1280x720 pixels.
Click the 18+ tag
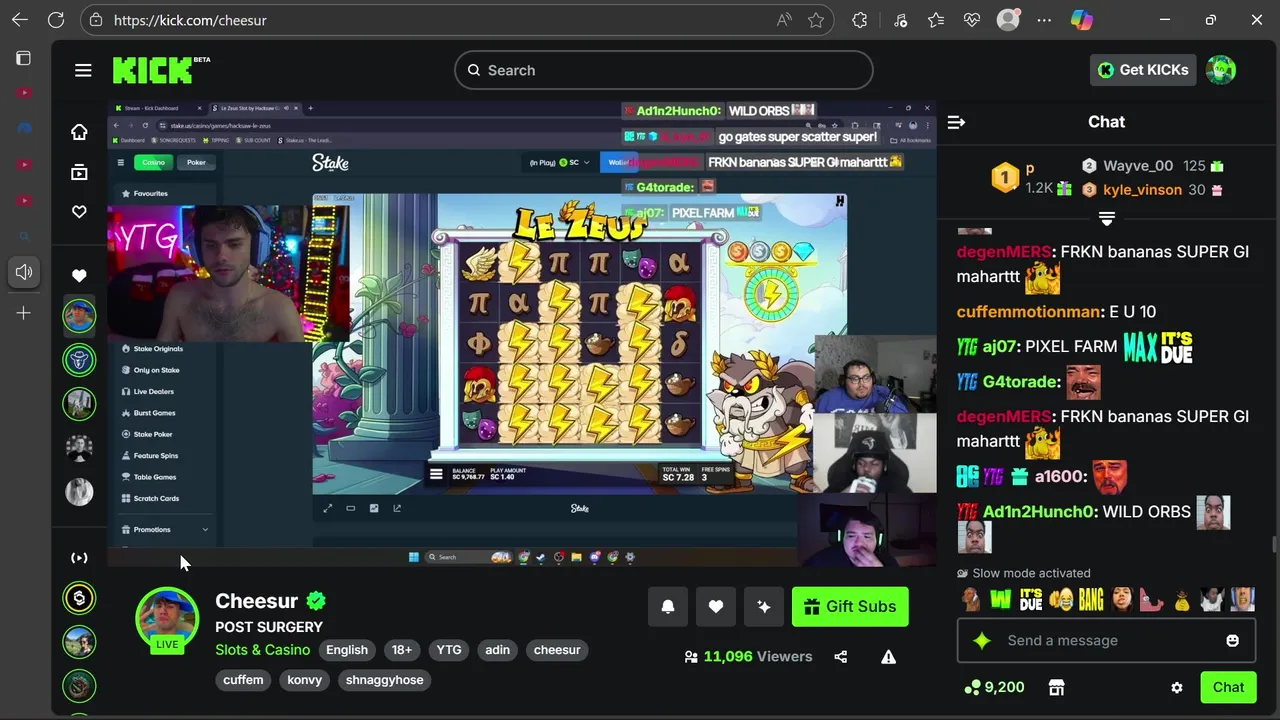coord(402,650)
